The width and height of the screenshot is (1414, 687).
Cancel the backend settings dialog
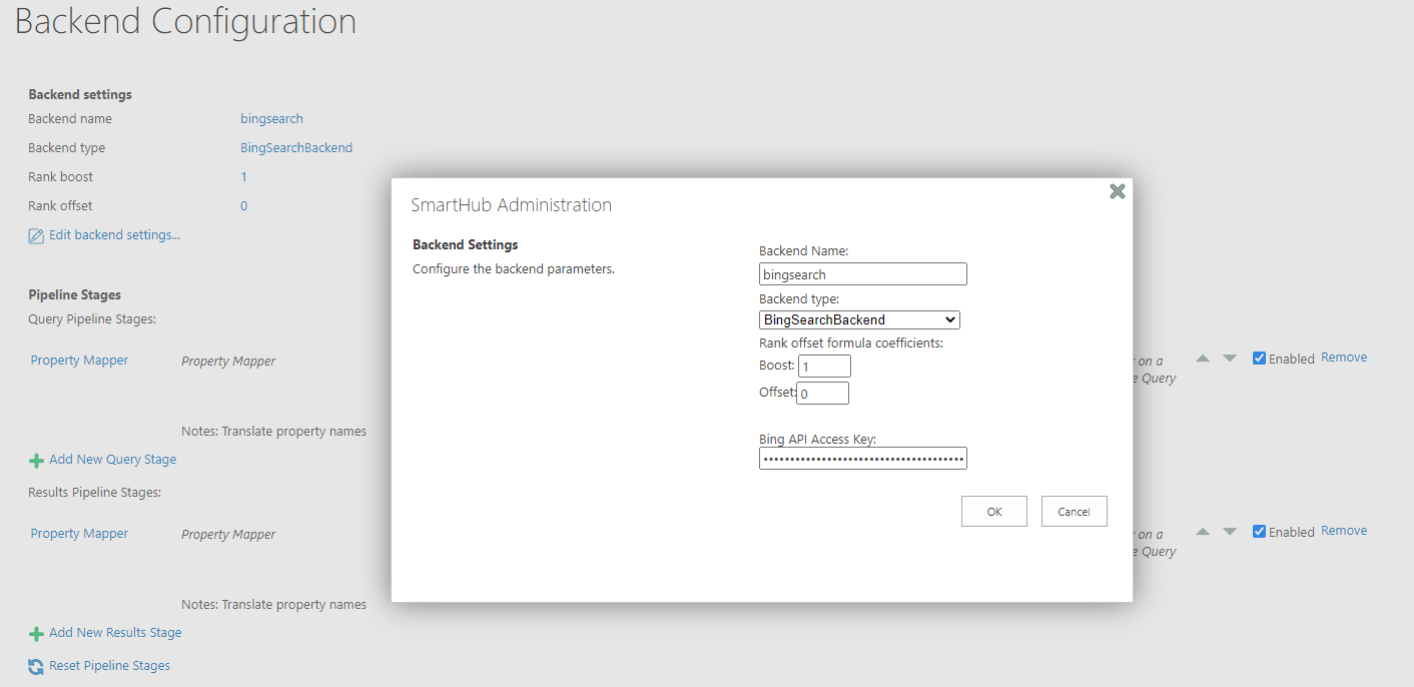tap(1073, 511)
